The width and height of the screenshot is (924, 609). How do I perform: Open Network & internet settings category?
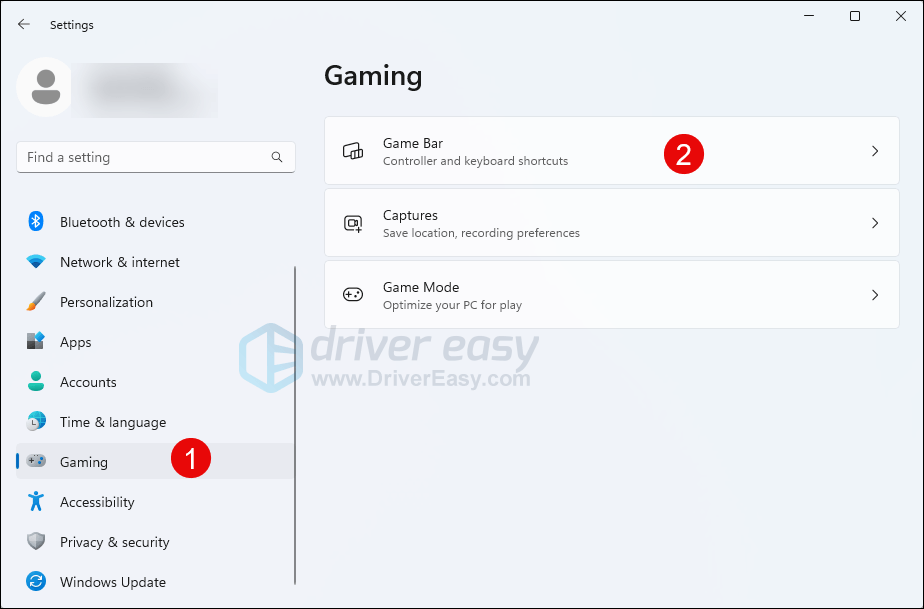pos(120,262)
